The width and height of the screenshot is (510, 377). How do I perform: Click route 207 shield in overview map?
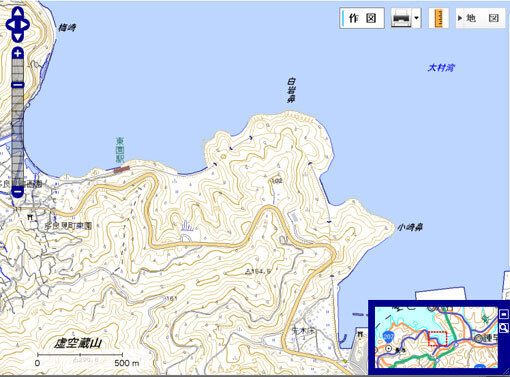pyautogui.click(x=389, y=336)
